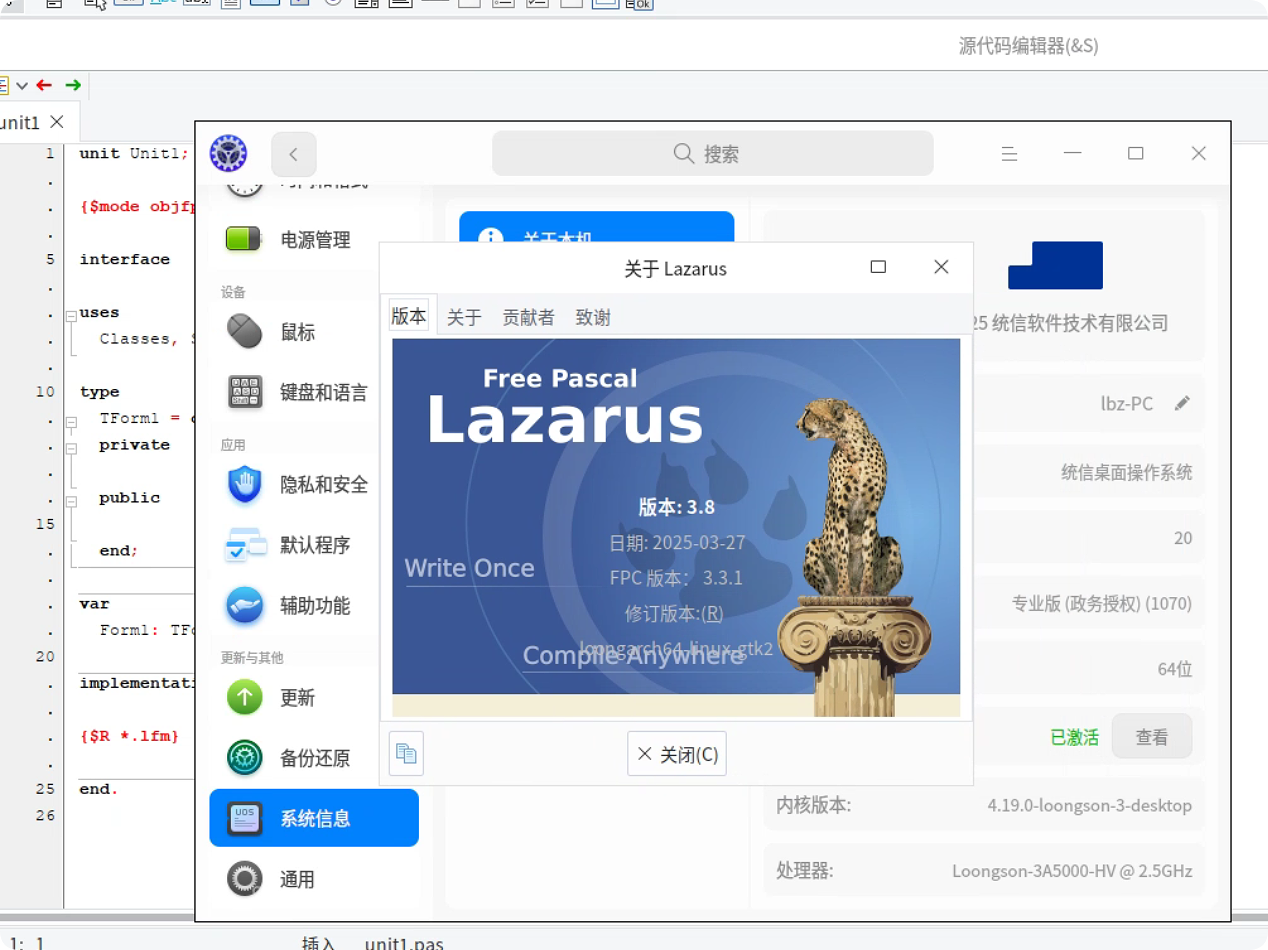Click the 64位 system type value
This screenshot has height=950, width=1268.
tap(1175, 669)
